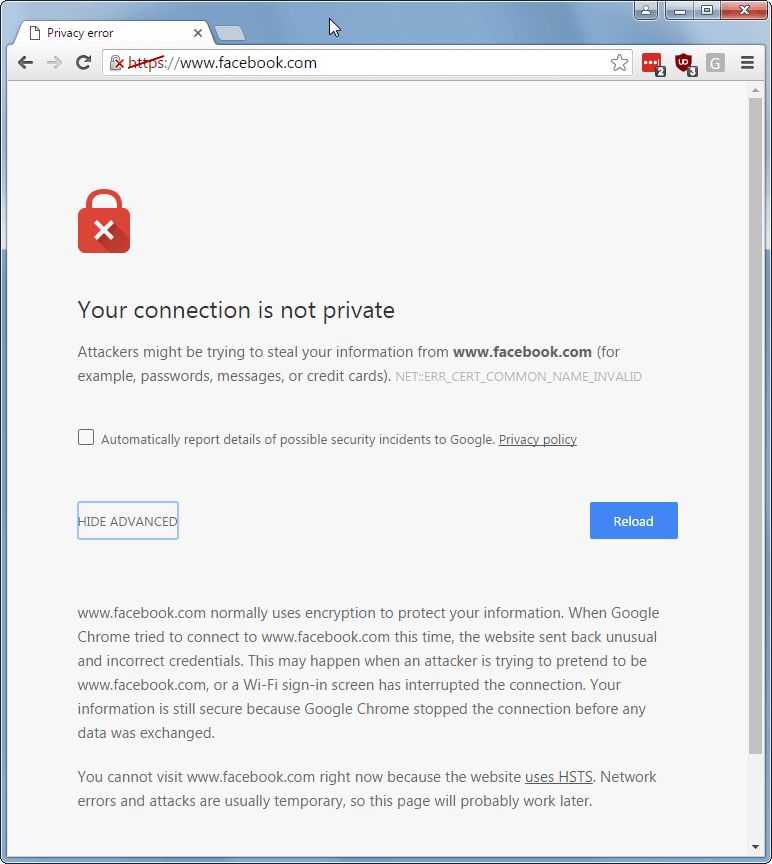
Task: Click the scrollbar down arrow
Action: click(x=757, y=845)
